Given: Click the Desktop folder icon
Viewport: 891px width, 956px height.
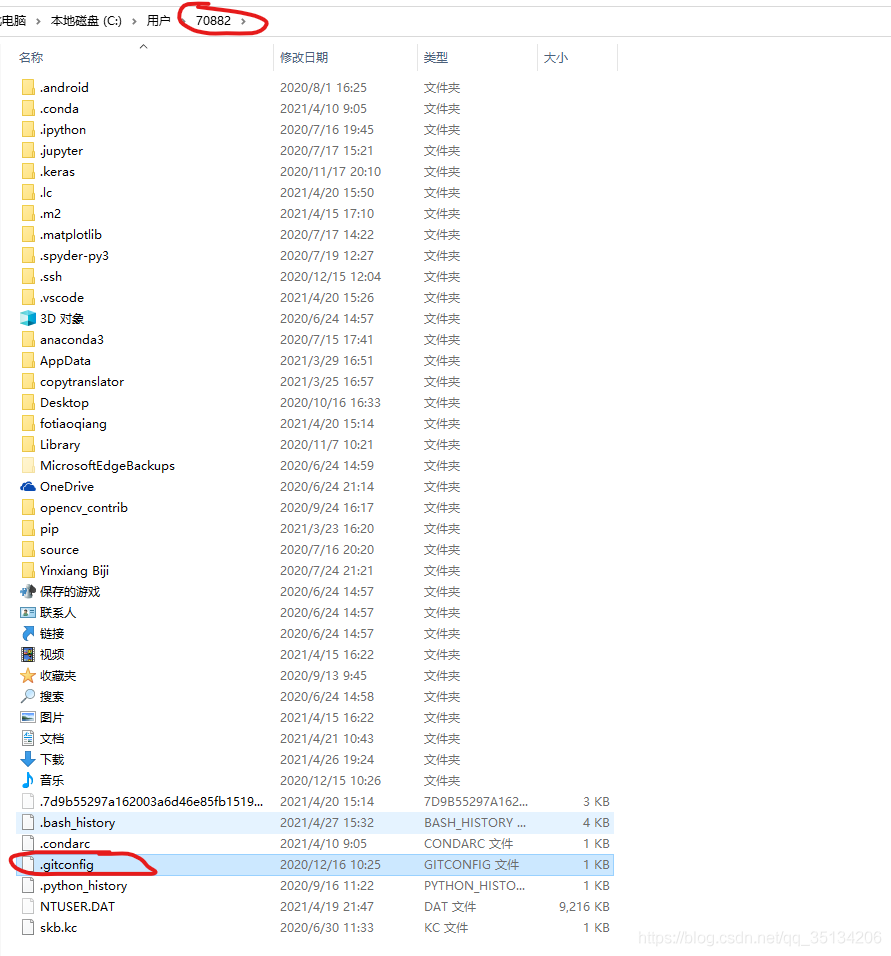Looking at the screenshot, I should click(28, 402).
